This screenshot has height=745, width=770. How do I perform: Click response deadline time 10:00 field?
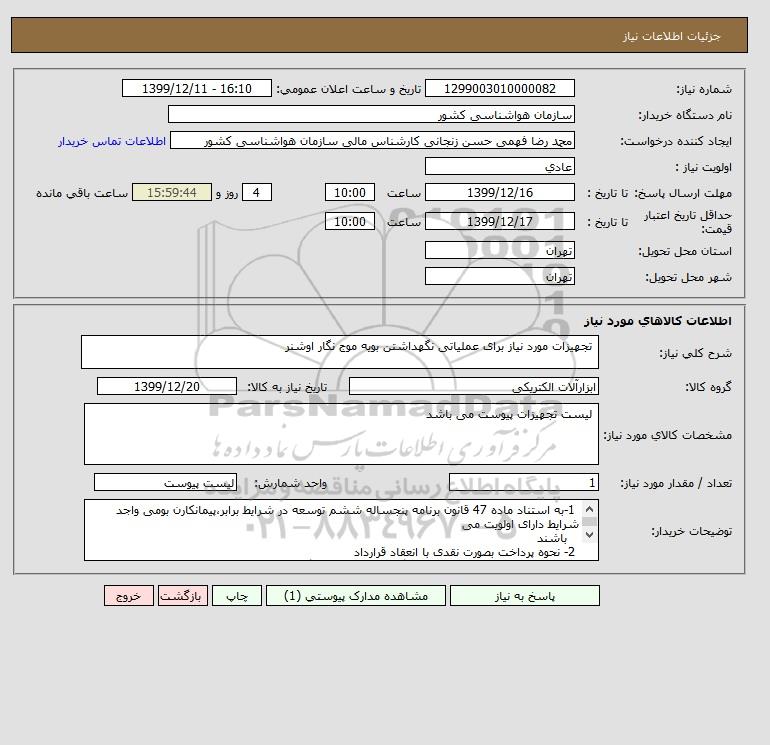tap(350, 193)
